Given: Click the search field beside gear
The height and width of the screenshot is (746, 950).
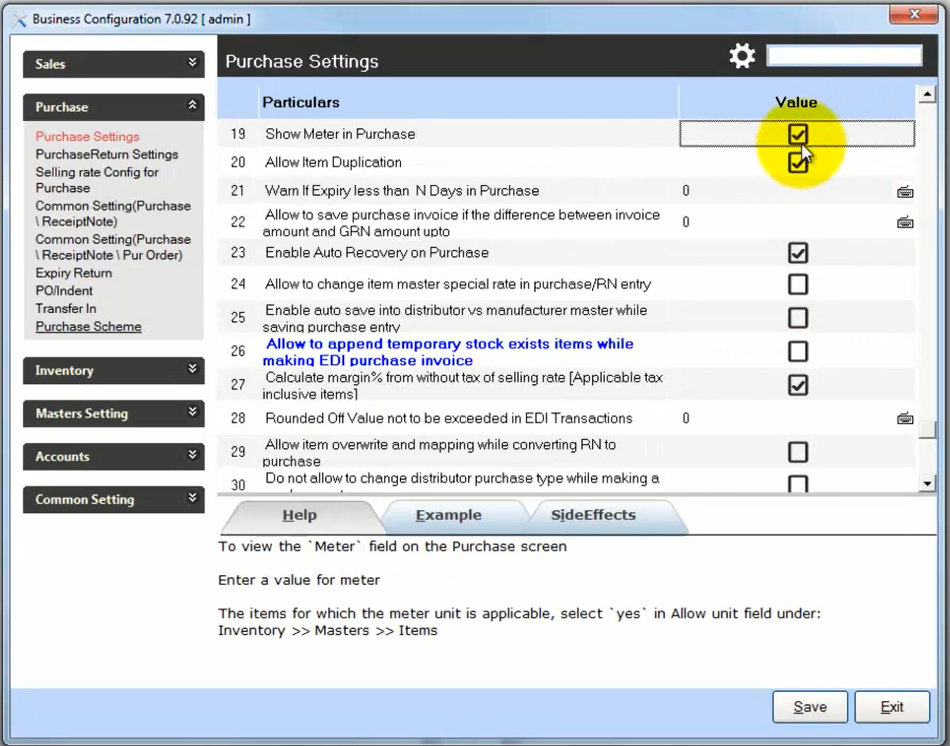Looking at the screenshot, I should coord(844,56).
